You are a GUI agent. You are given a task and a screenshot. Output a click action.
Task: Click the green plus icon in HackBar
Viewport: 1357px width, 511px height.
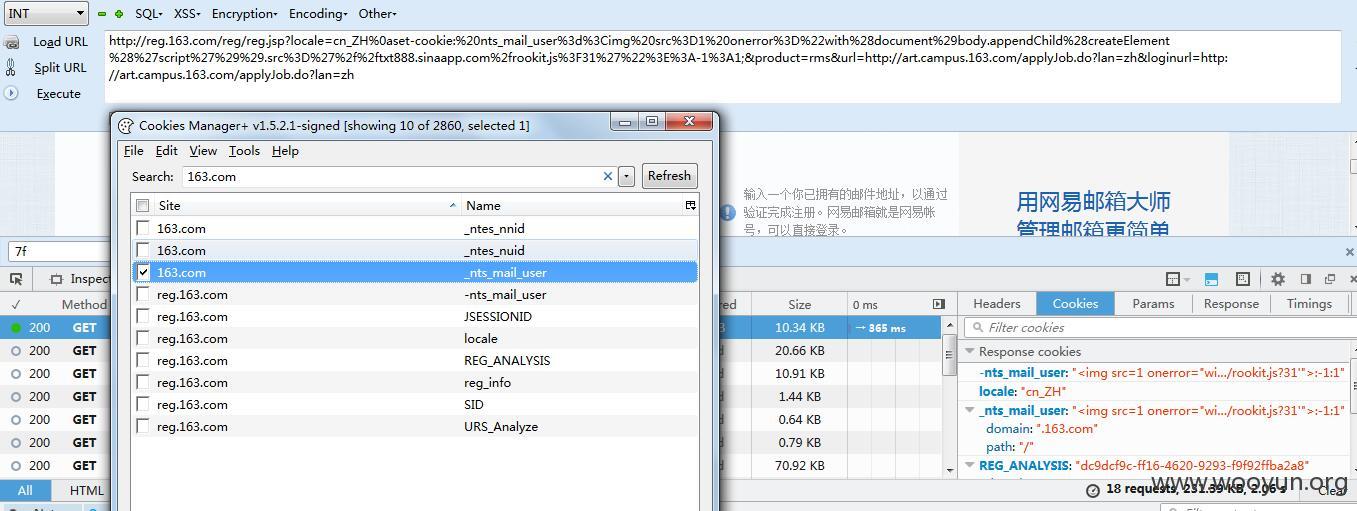(119, 14)
